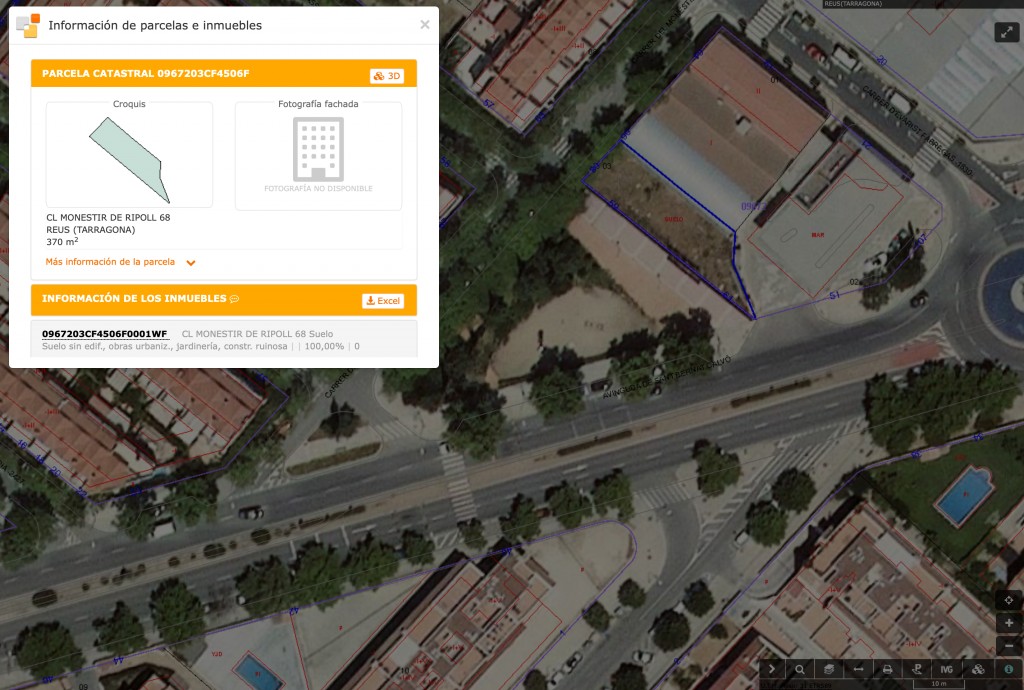Click the Croquis parcel sketch thumbnail
Screen dimensions: 1024x690
128,155
